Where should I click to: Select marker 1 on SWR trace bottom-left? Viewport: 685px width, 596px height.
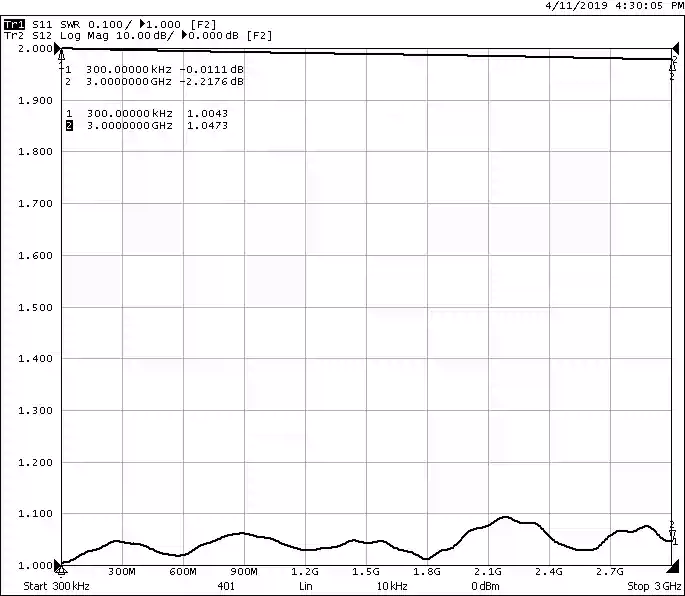62,570
